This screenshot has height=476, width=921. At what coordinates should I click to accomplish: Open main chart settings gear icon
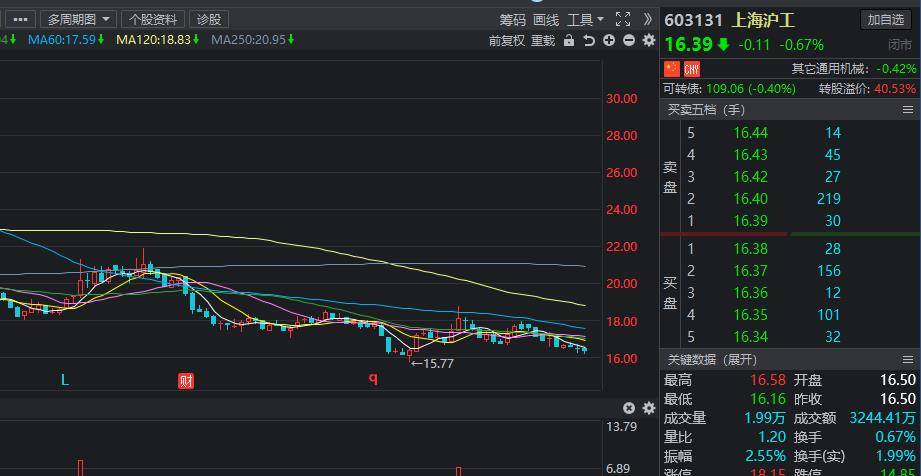point(648,41)
